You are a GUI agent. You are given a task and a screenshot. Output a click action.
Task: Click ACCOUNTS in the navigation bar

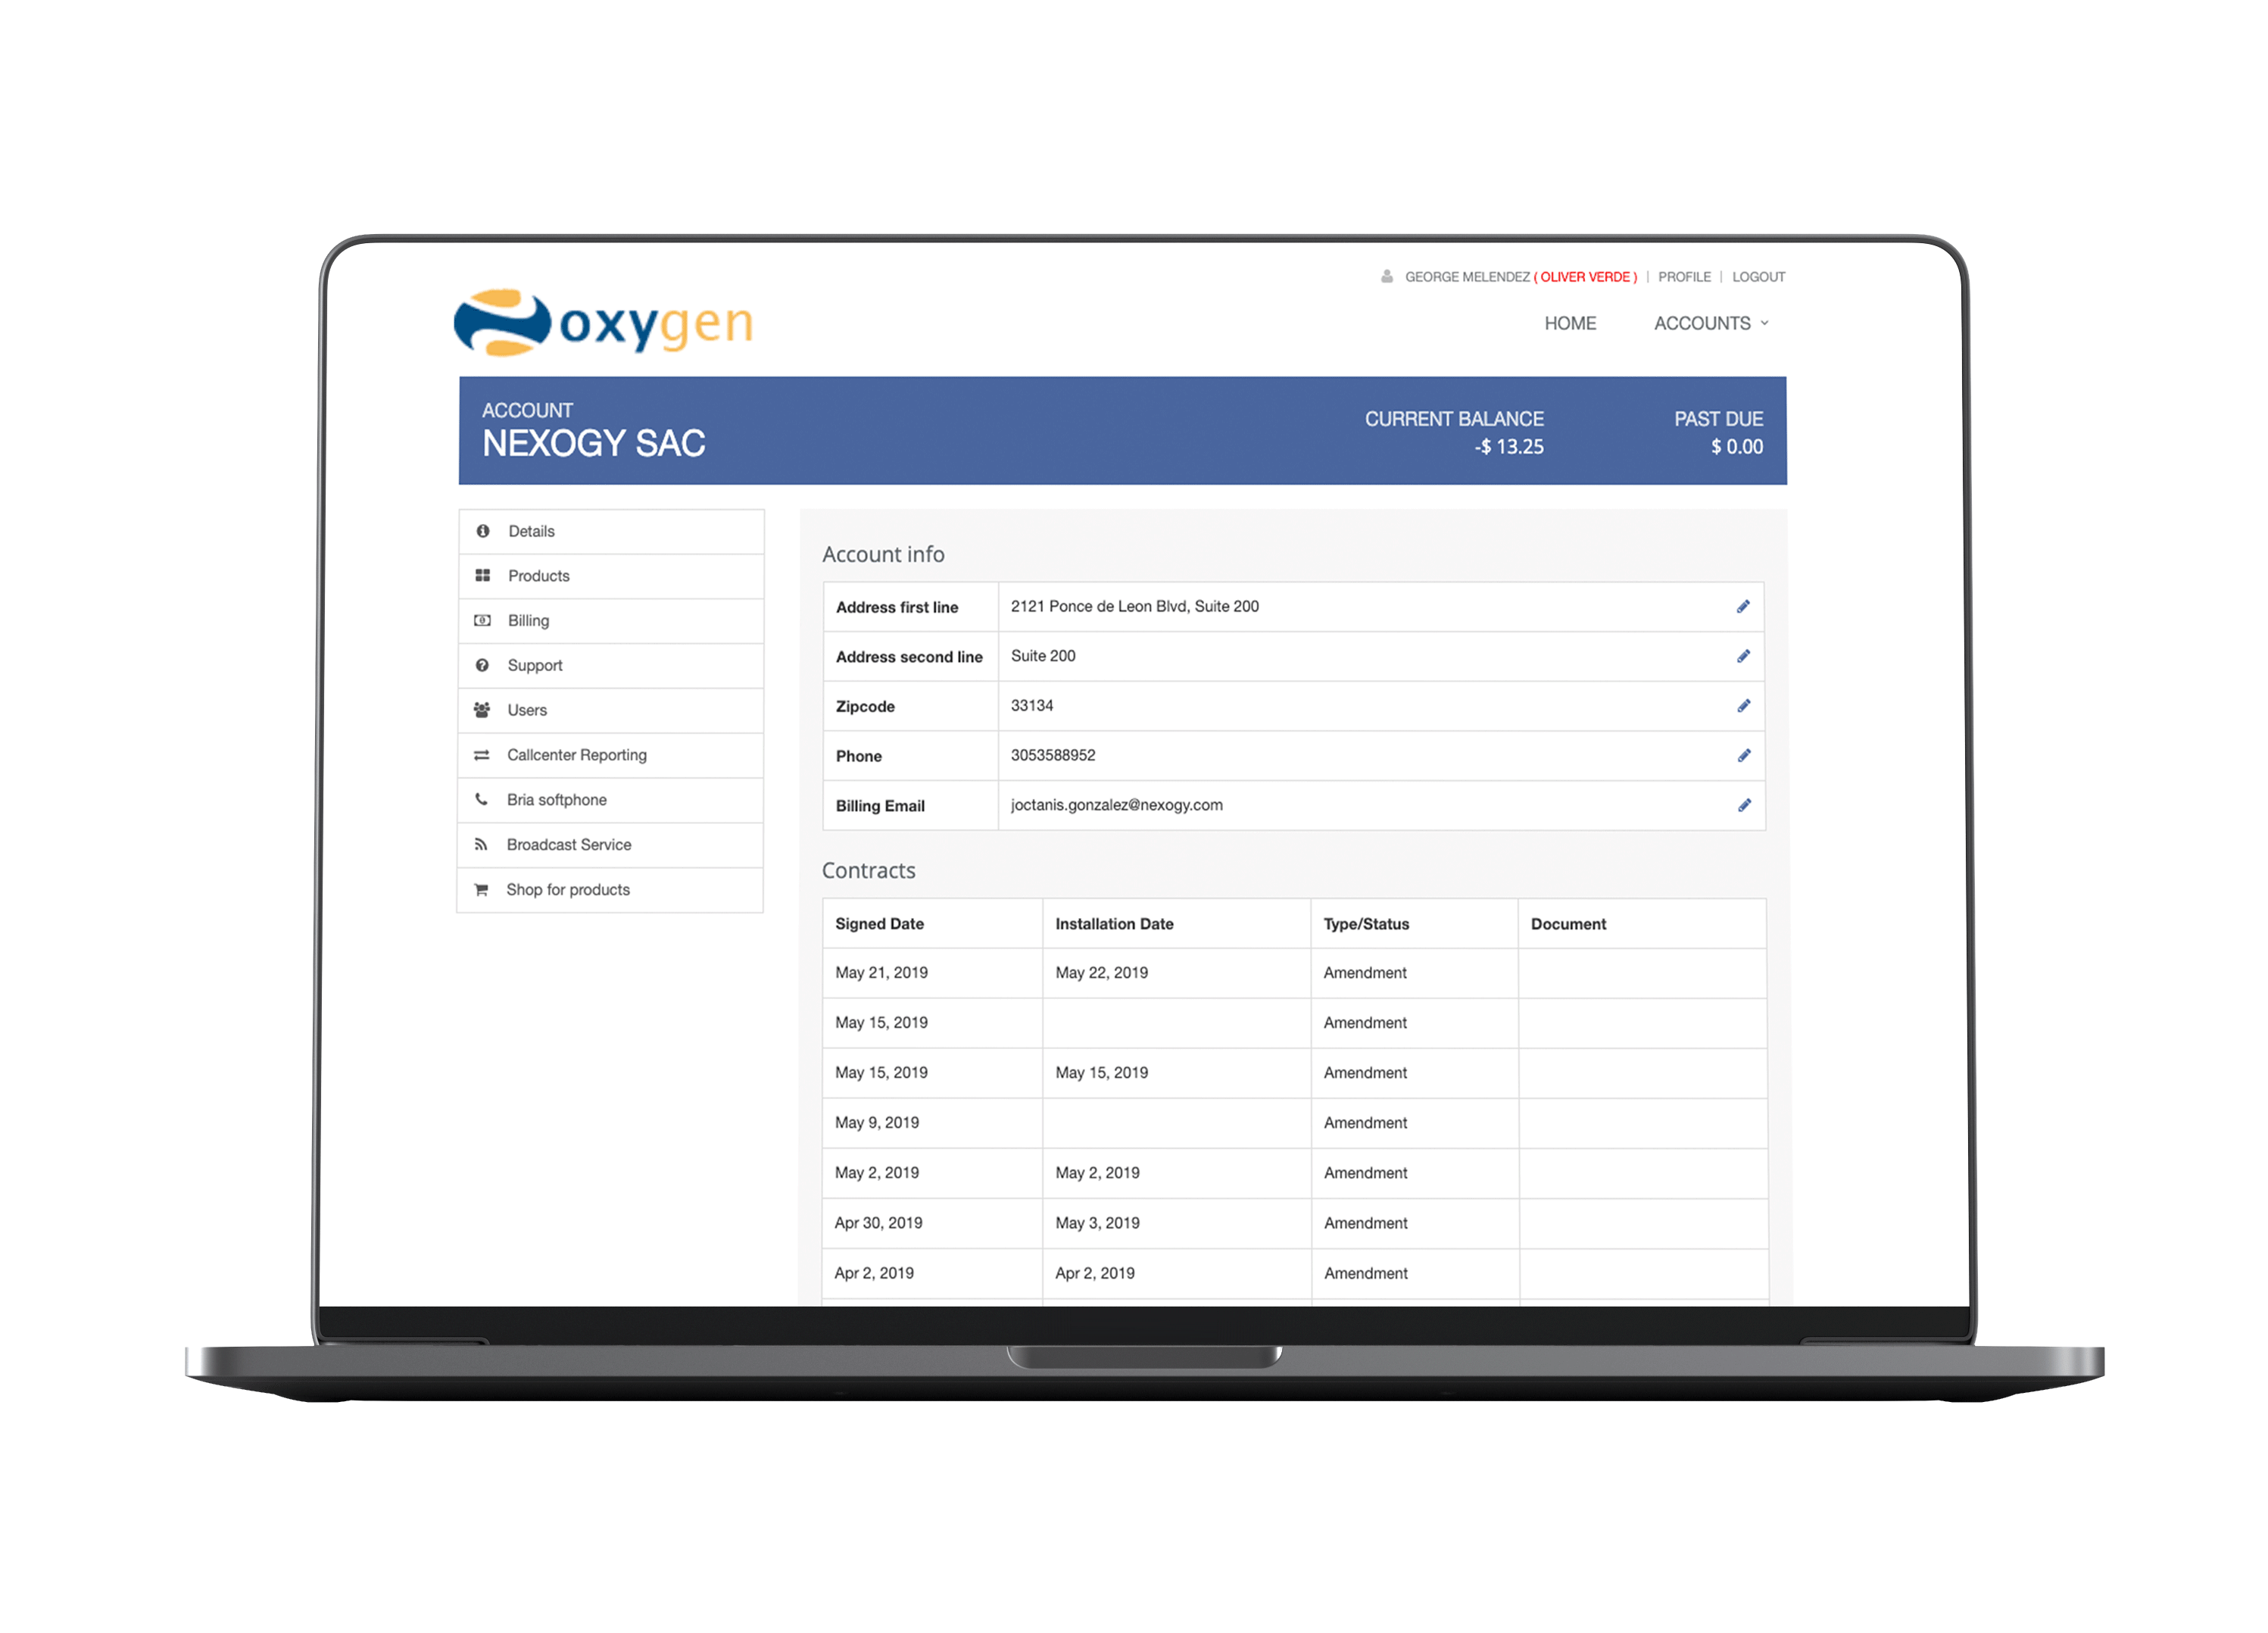click(1701, 323)
